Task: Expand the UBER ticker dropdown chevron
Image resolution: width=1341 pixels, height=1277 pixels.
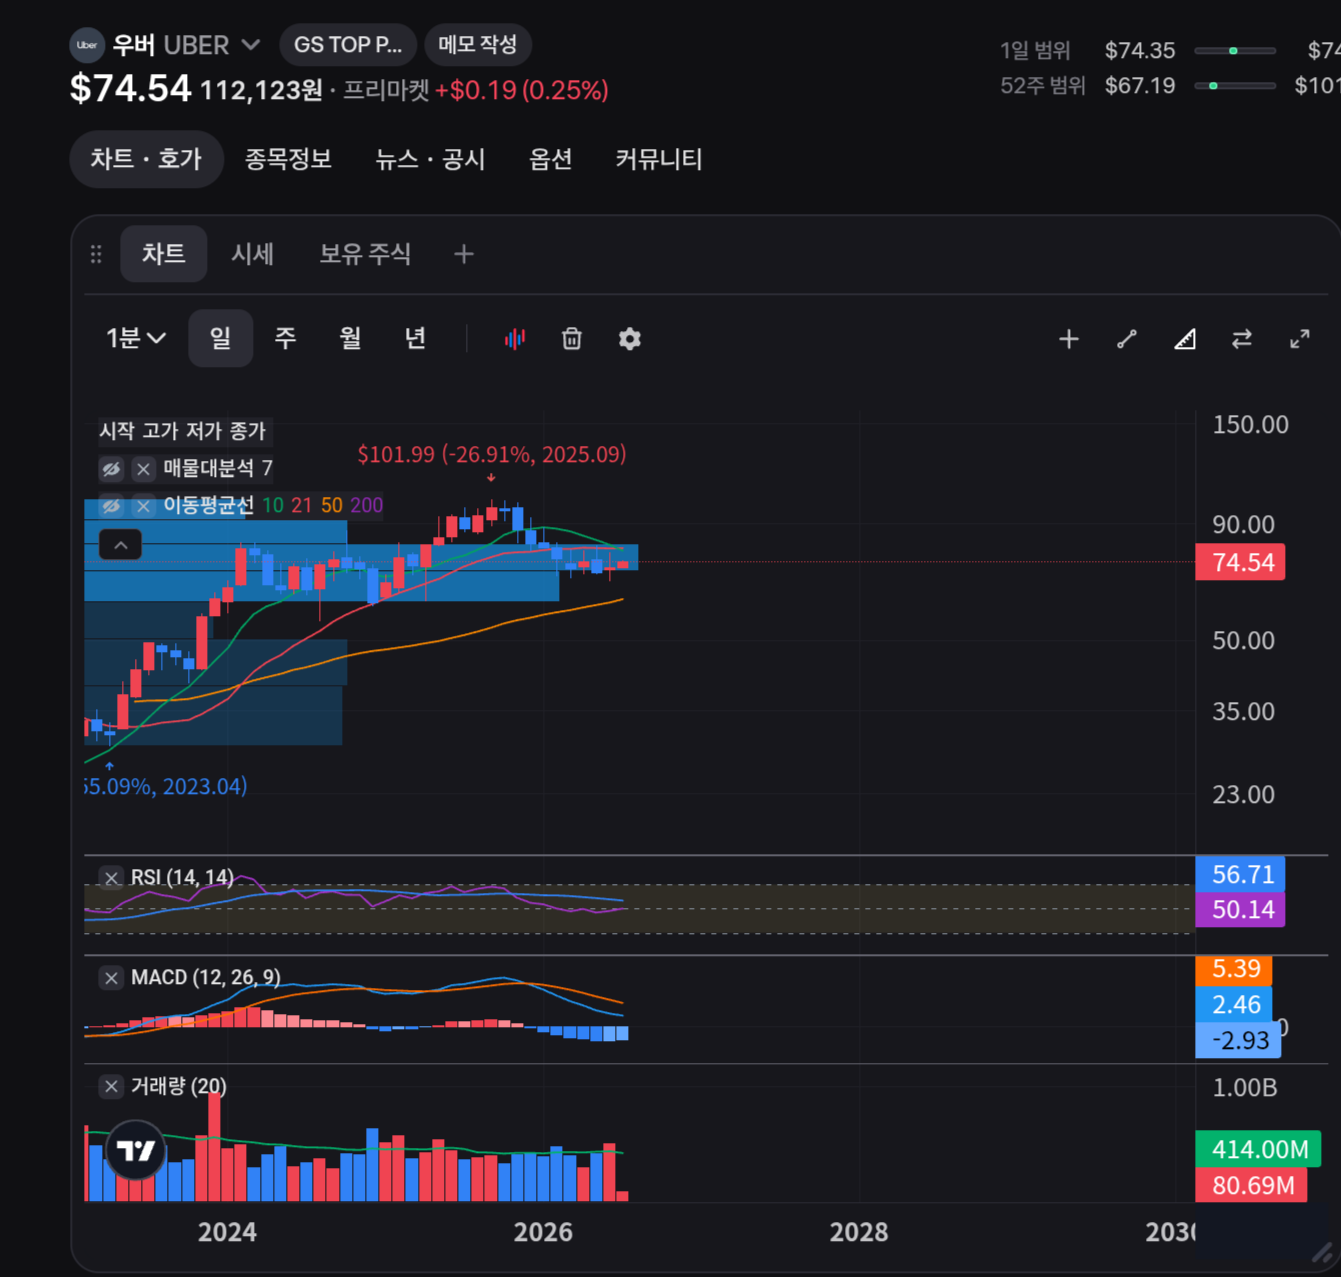Action: [251, 45]
